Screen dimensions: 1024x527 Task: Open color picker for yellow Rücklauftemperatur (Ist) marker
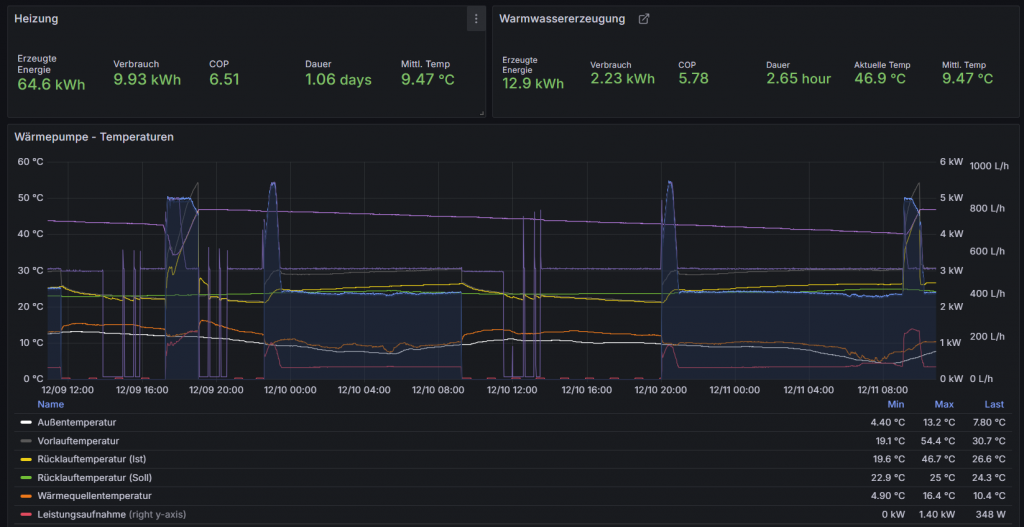[26, 459]
